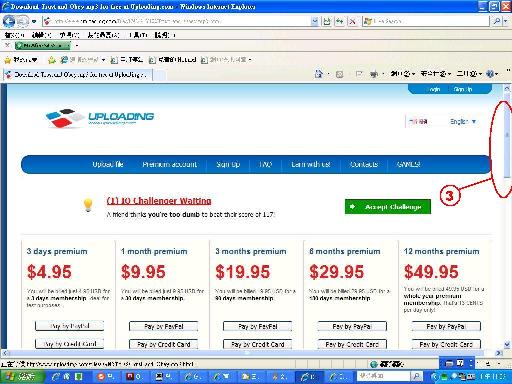Click the Home icon in command bar
Screen dimensions: 512x384
(319, 74)
